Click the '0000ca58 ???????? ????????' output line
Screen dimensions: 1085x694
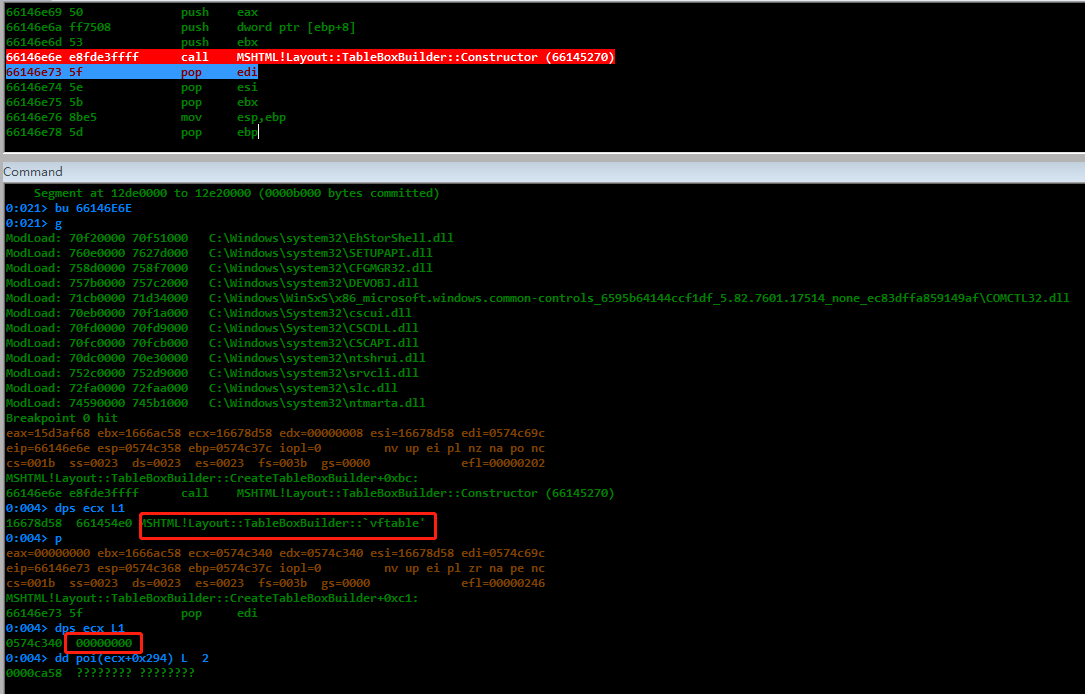[100, 673]
